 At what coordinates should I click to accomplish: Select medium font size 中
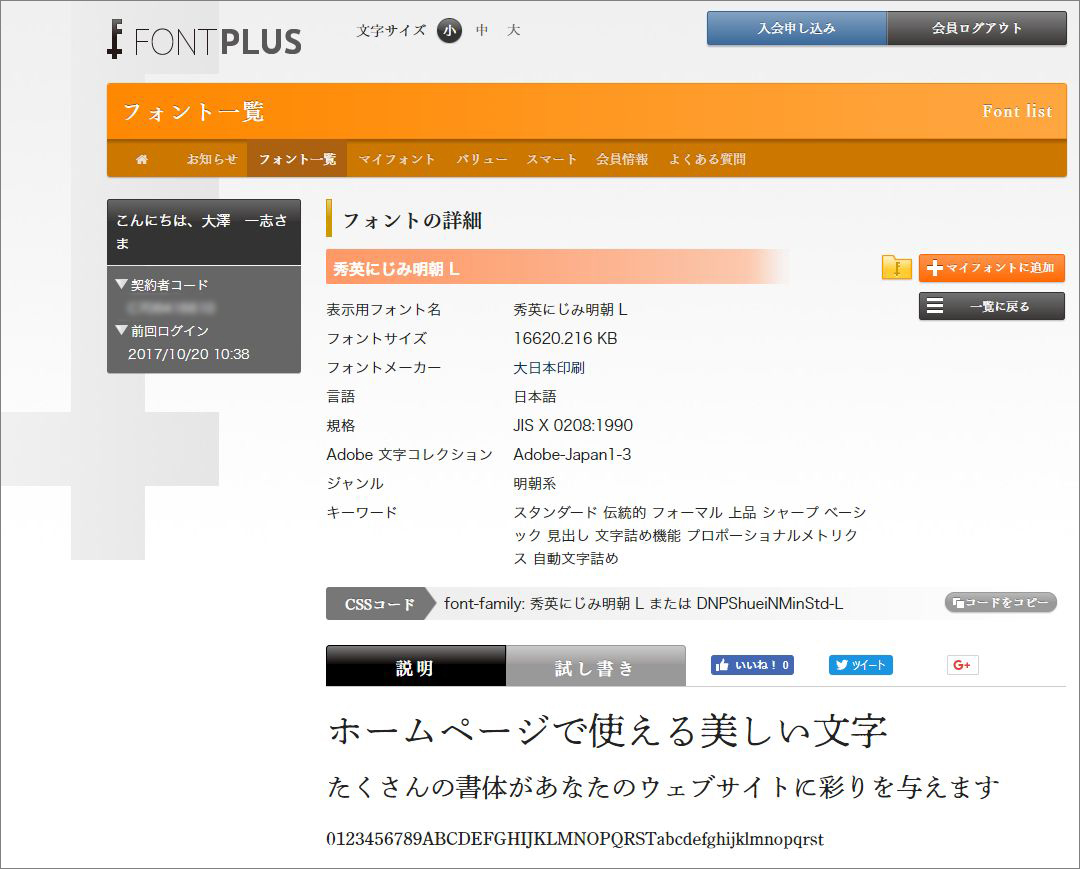point(482,30)
